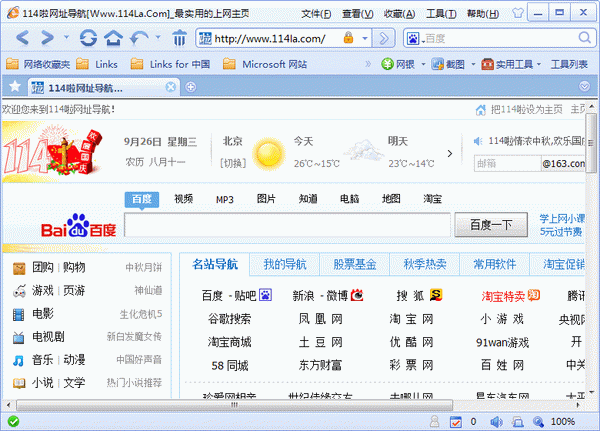
Task: Open the 工具(T) menu
Action: 441,14
